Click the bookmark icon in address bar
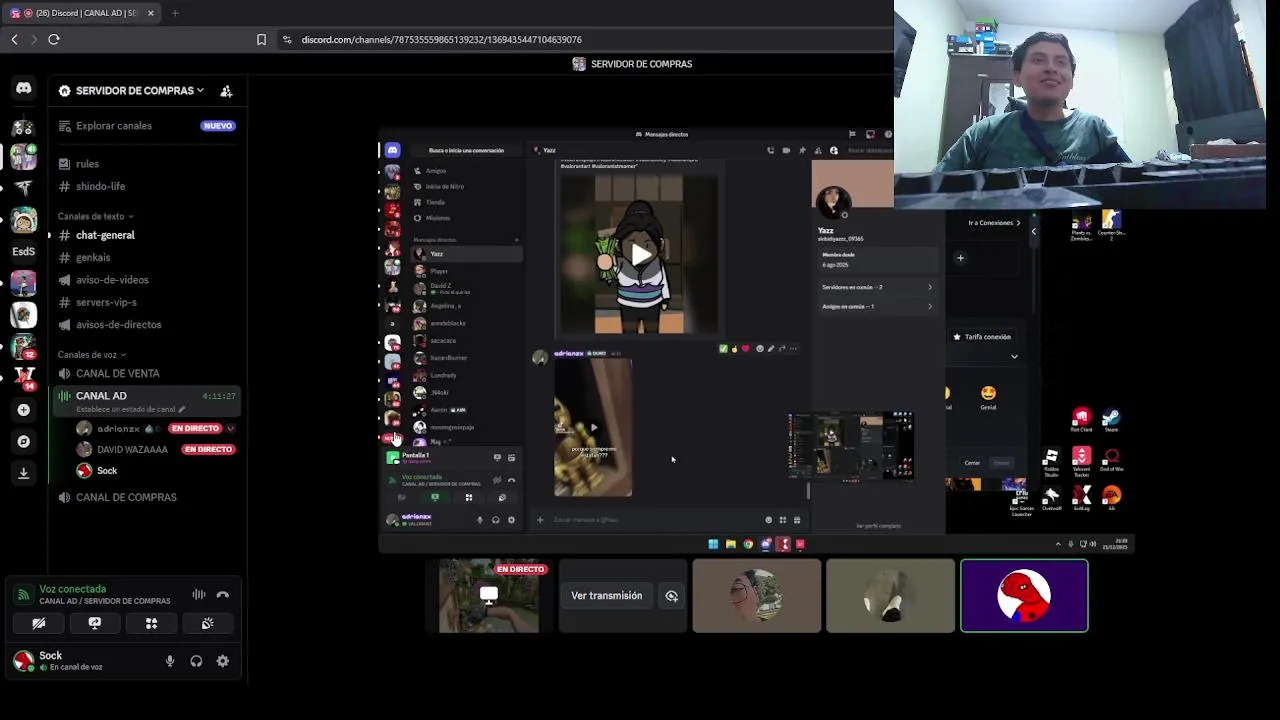This screenshot has width=1280, height=720. pos(261,39)
